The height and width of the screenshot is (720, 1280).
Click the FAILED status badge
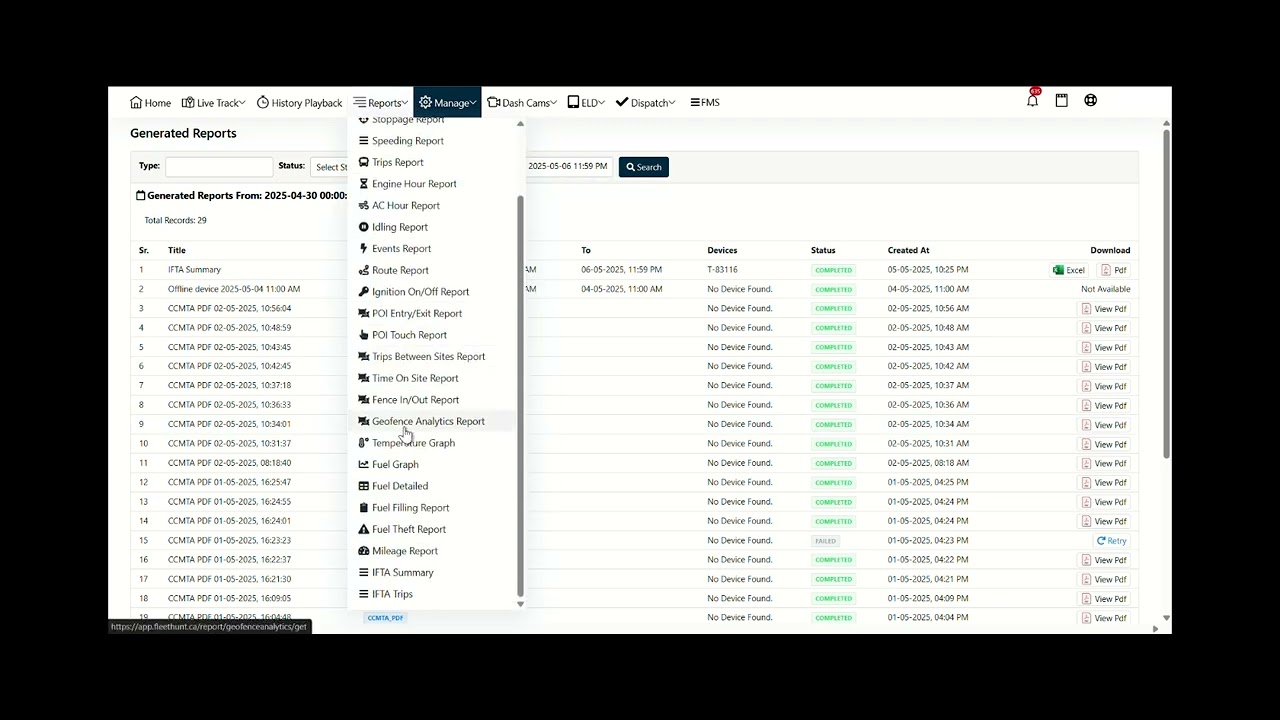pyautogui.click(x=825, y=541)
